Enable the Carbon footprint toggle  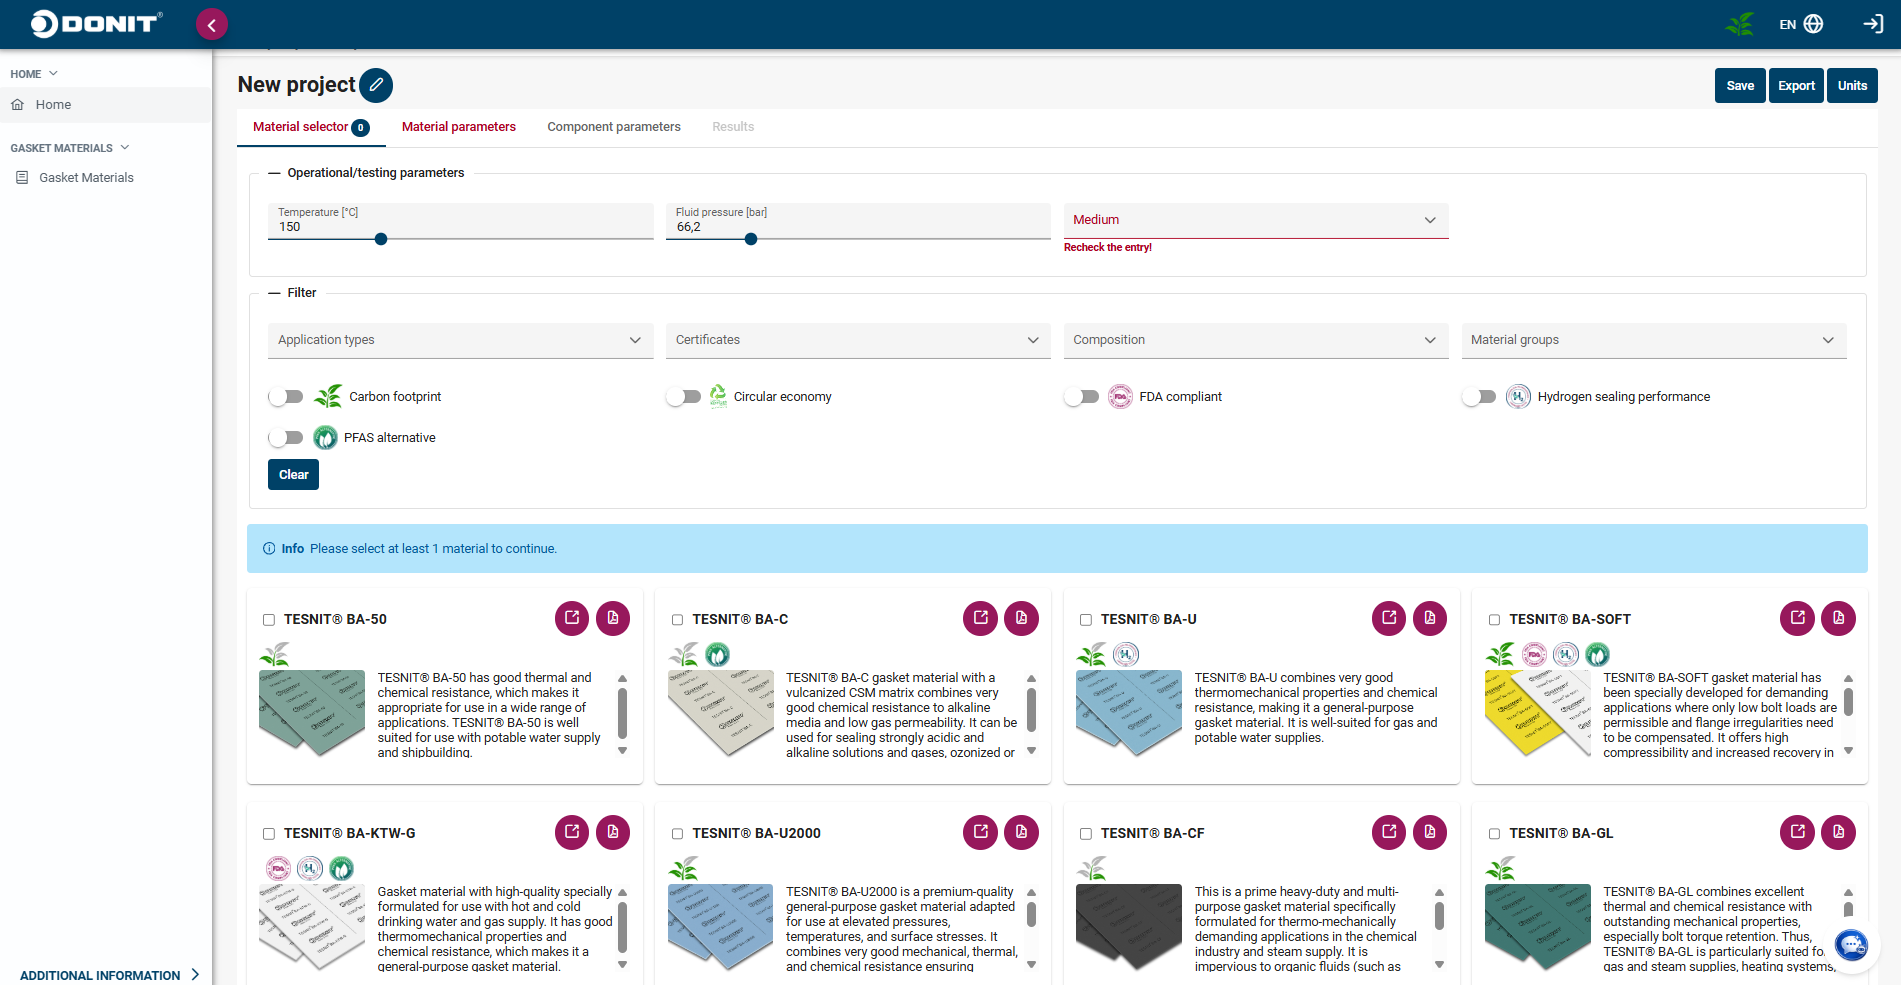click(x=286, y=397)
